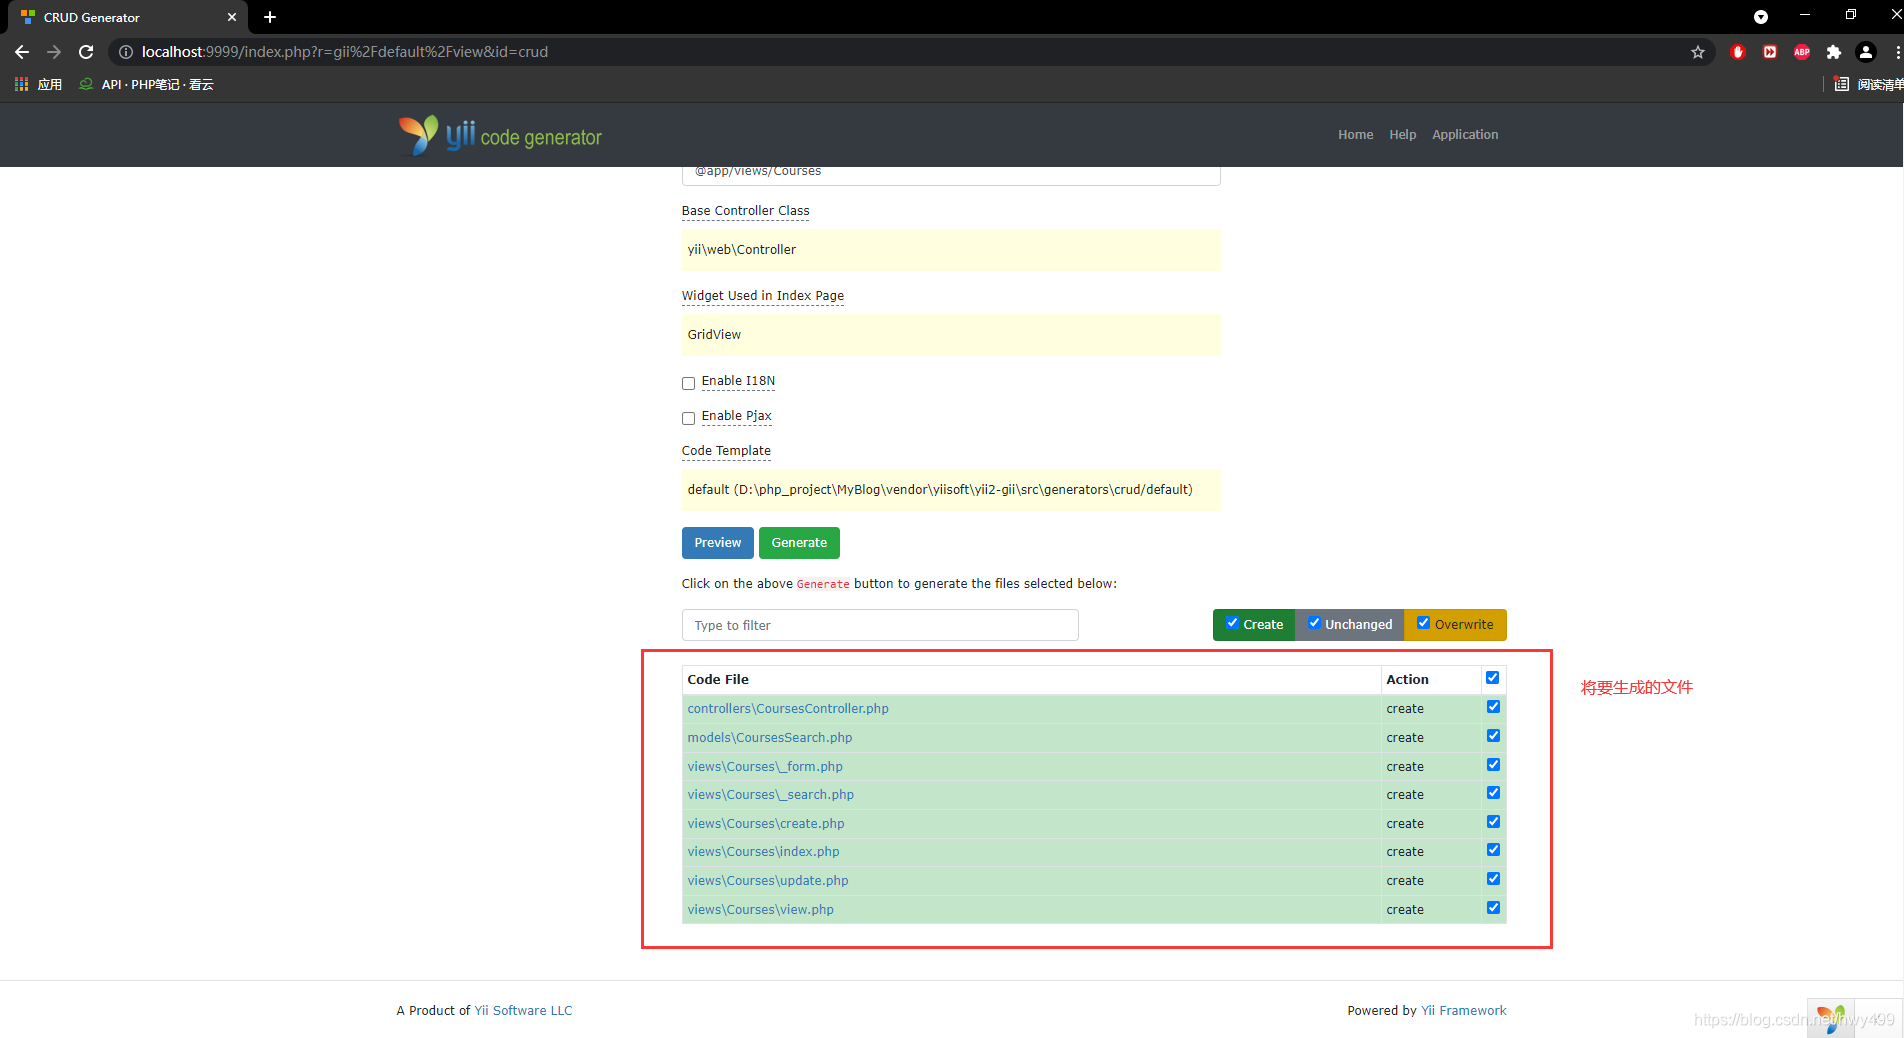Uncheck CoursesController.php checkbox

[x=1493, y=707]
